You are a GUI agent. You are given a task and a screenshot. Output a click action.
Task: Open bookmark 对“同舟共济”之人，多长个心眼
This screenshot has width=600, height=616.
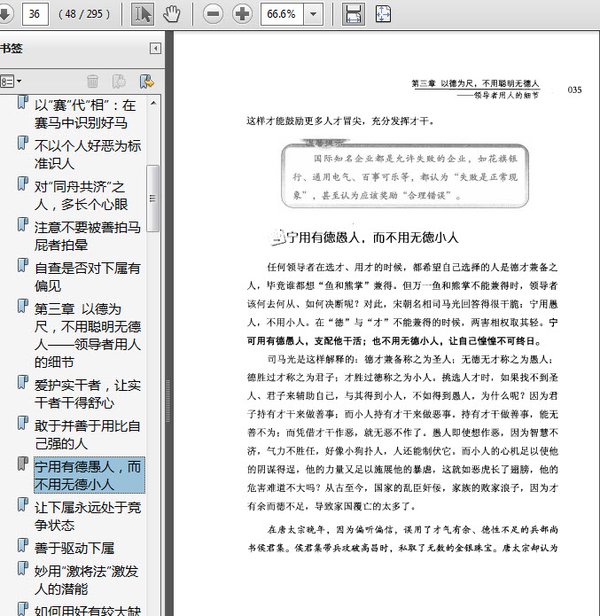point(81,195)
